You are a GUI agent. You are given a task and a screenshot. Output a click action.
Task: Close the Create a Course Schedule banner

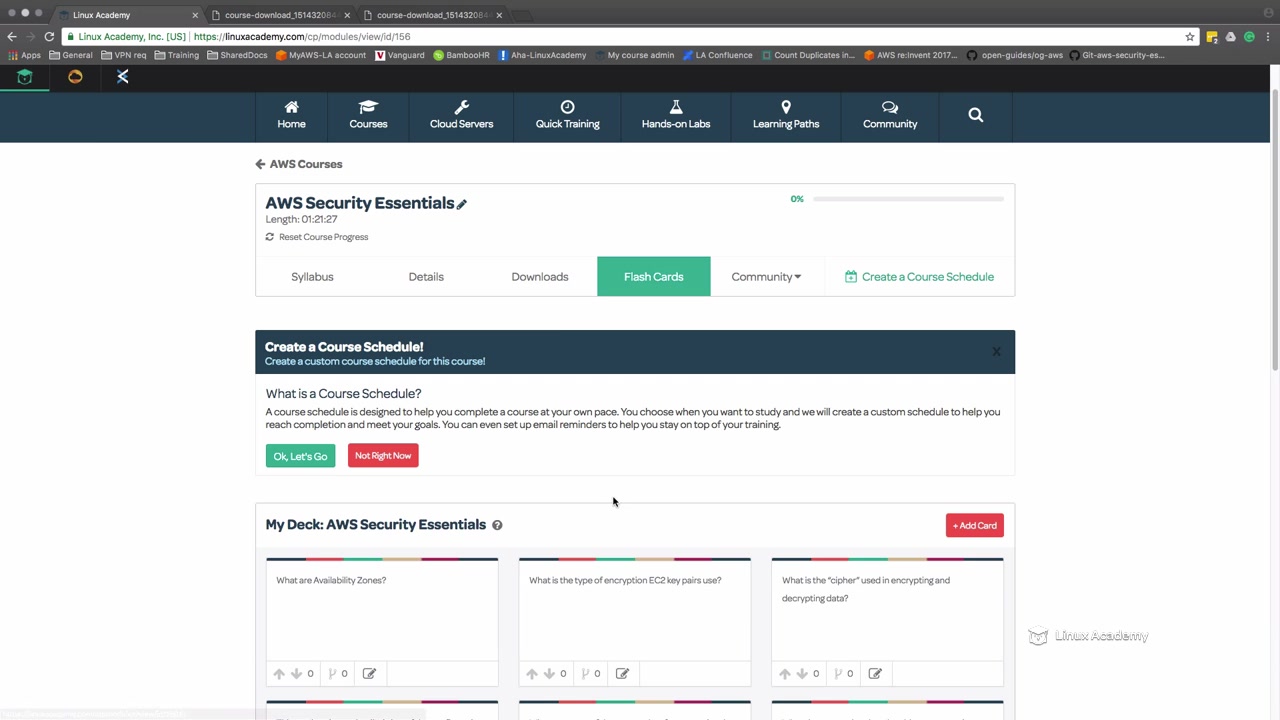point(996,352)
